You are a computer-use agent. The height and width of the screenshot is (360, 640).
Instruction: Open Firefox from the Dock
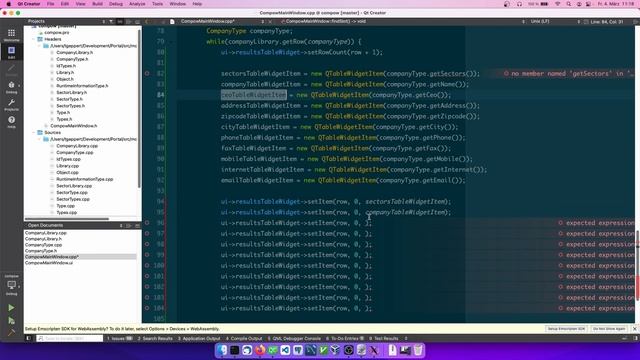(260, 350)
